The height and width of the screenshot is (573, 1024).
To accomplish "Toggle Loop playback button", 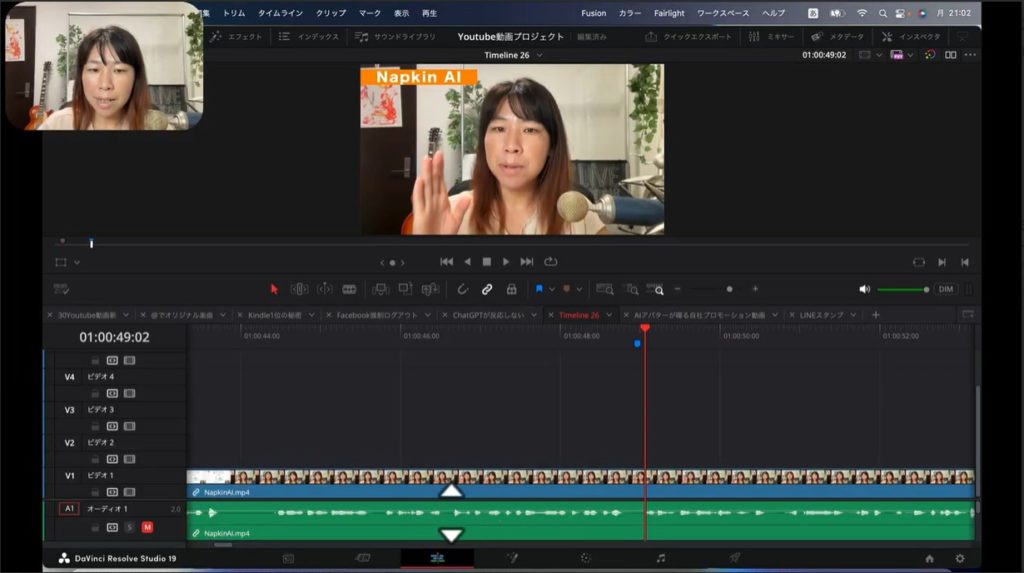I will click(550, 262).
